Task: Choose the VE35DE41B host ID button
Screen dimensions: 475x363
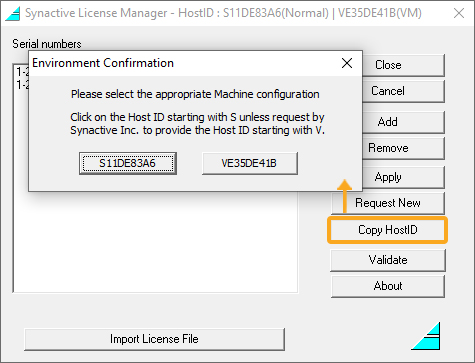Action: pyautogui.click(x=249, y=163)
